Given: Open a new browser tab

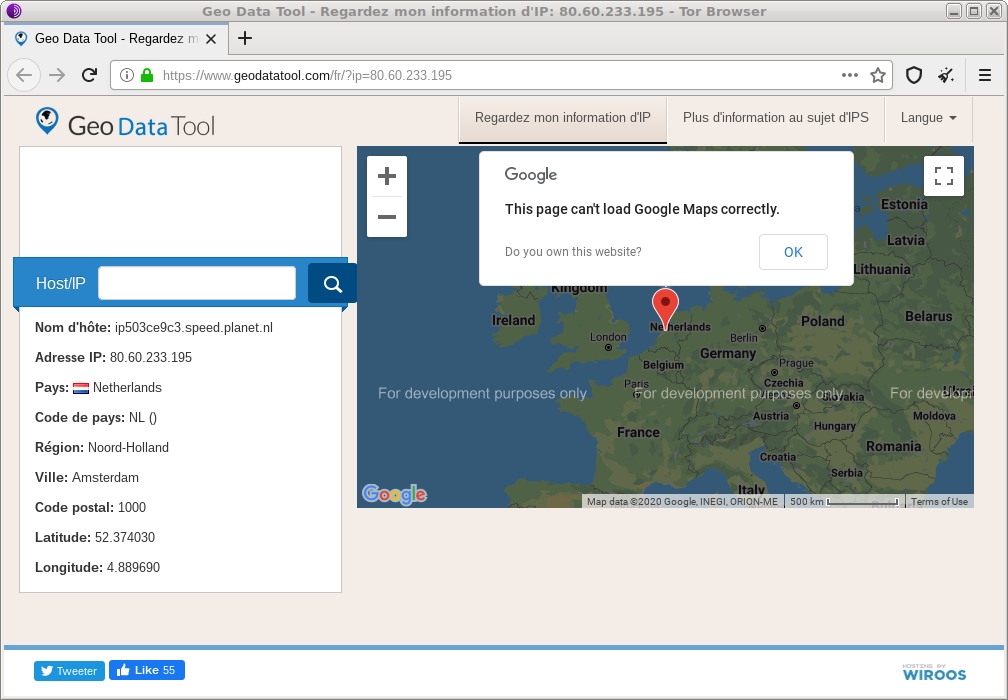Looking at the screenshot, I should click(245, 39).
